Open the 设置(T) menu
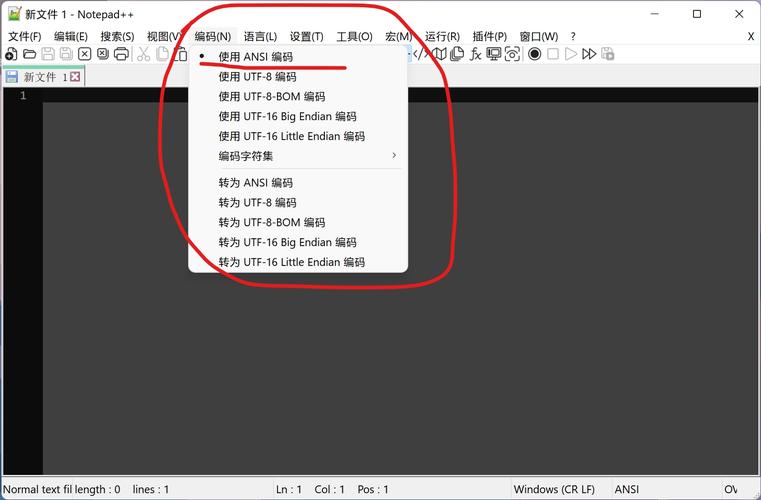The height and width of the screenshot is (500, 761). click(x=307, y=36)
